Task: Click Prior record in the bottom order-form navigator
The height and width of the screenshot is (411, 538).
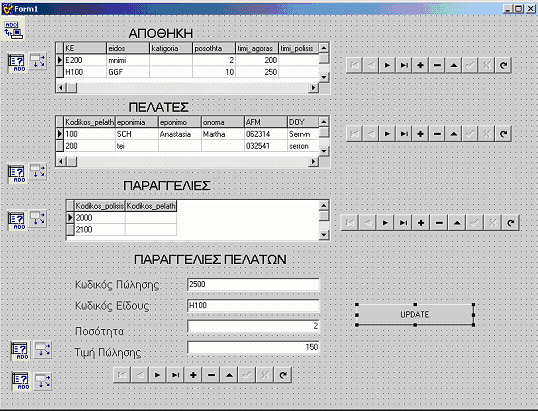Action: 140,375
